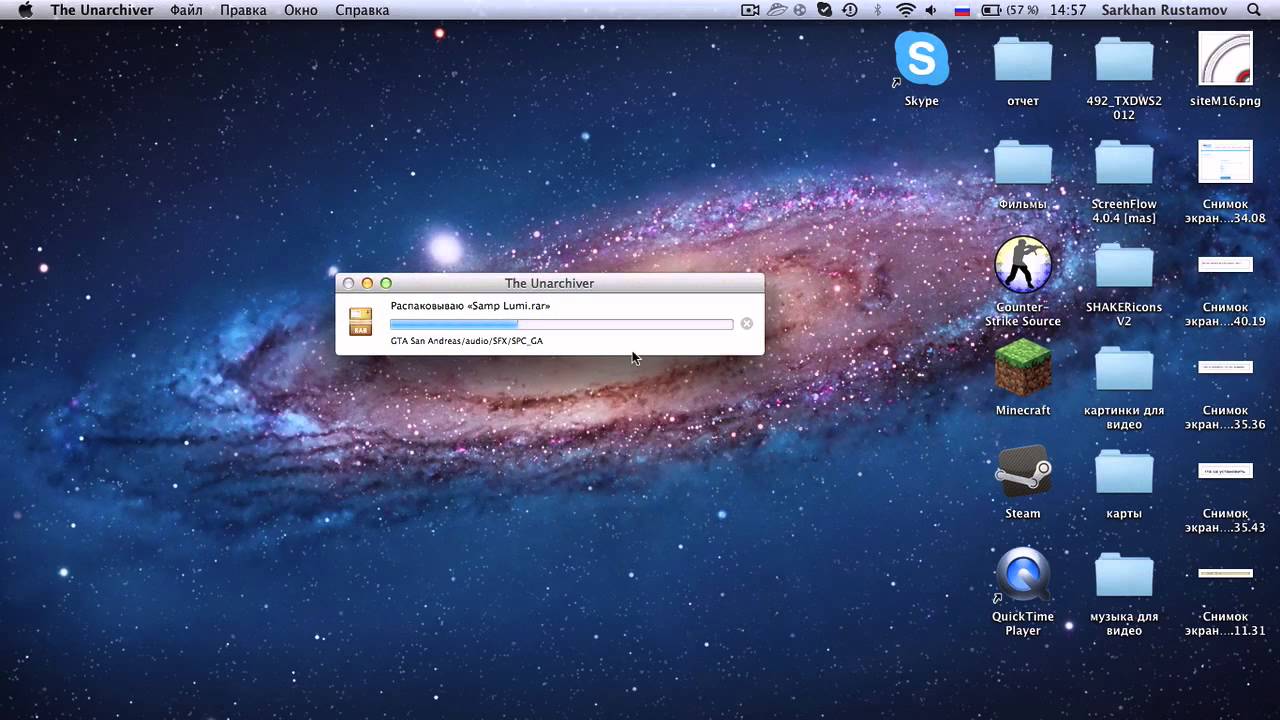The image size is (1280, 720).
Task: Select the карты folder
Action: coord(1124,472)
